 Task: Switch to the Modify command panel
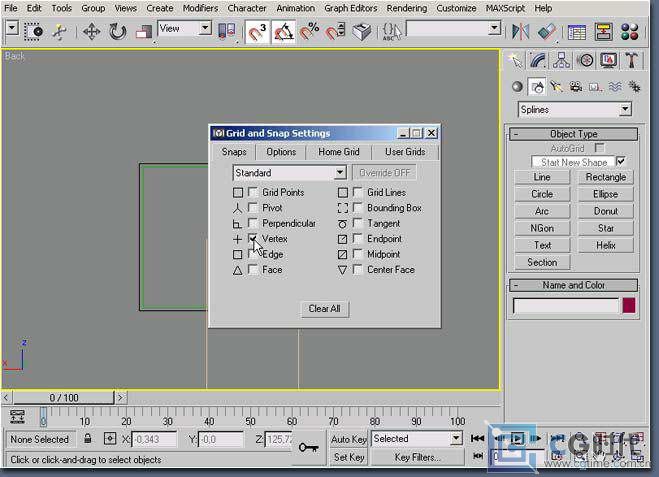[x=538, y=61]
